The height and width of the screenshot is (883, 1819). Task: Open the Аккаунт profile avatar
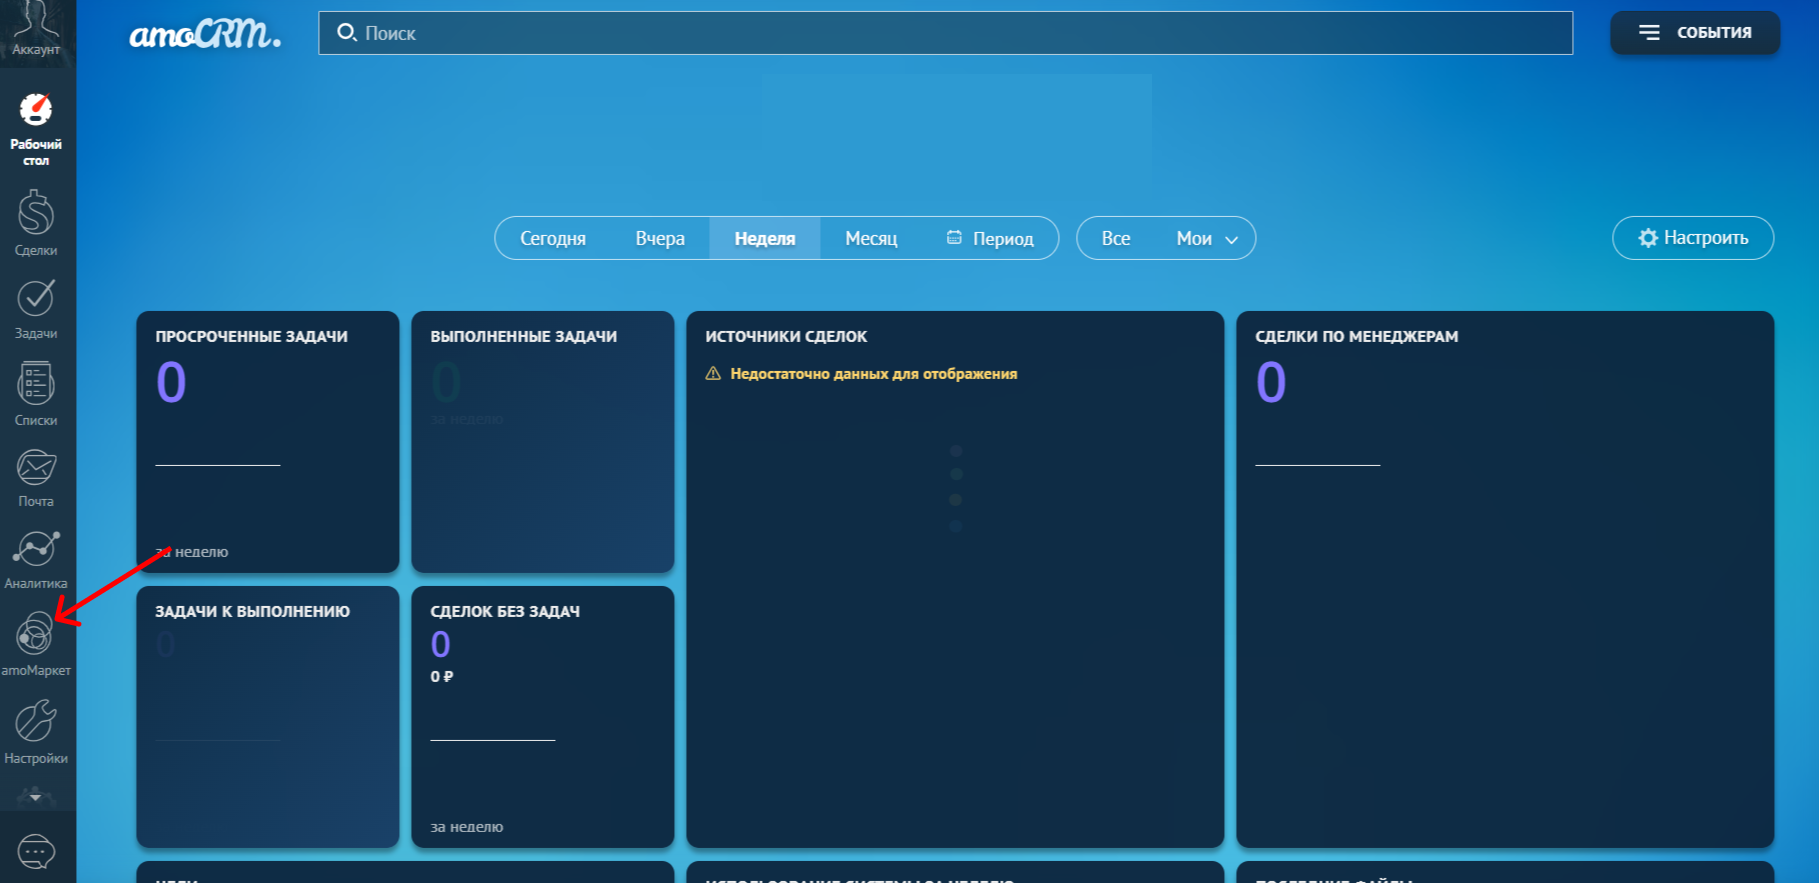tap(37, 30)
